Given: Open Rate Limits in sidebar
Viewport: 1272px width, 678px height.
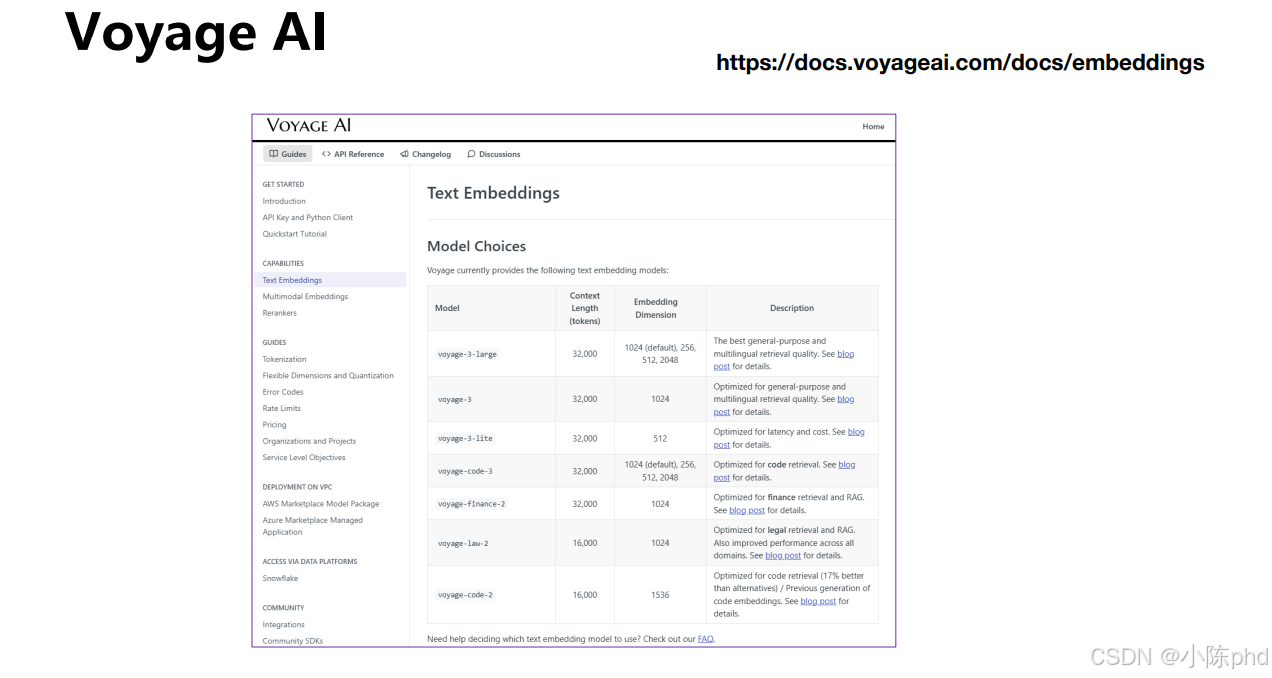Looking at the screenshot, I should click(x=282, y=408).
